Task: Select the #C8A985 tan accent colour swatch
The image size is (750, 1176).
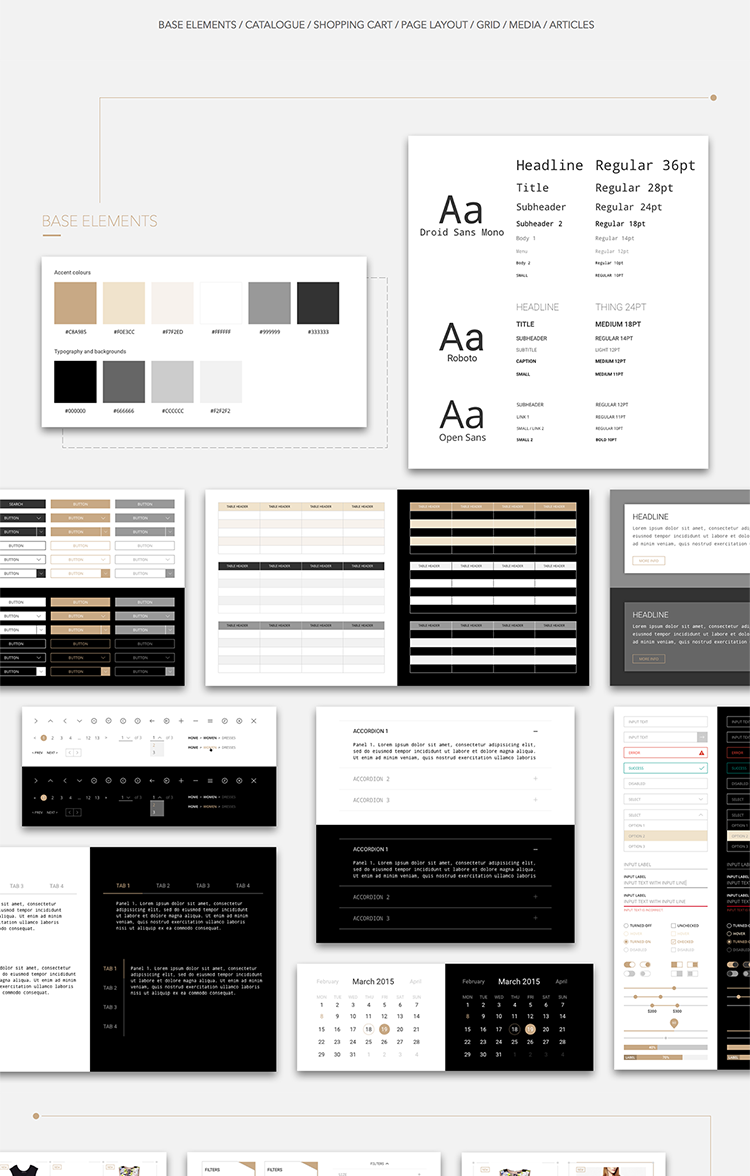Action: pos(75,303)
